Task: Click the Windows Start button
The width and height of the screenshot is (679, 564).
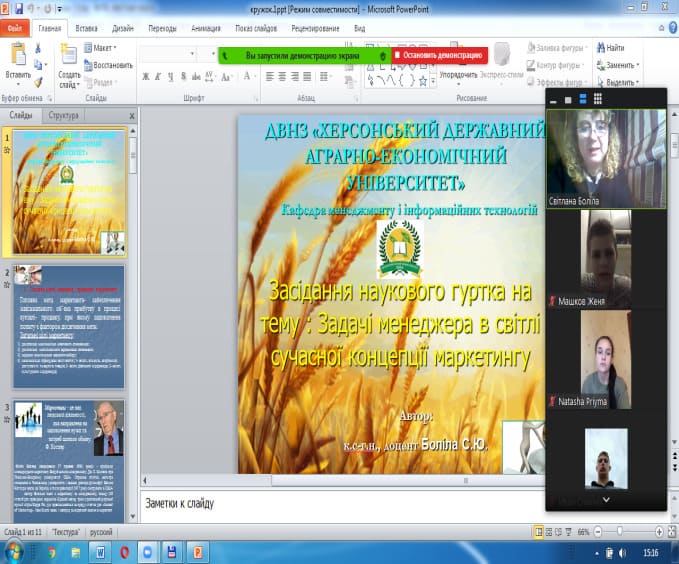Action: tap(13, 552)
